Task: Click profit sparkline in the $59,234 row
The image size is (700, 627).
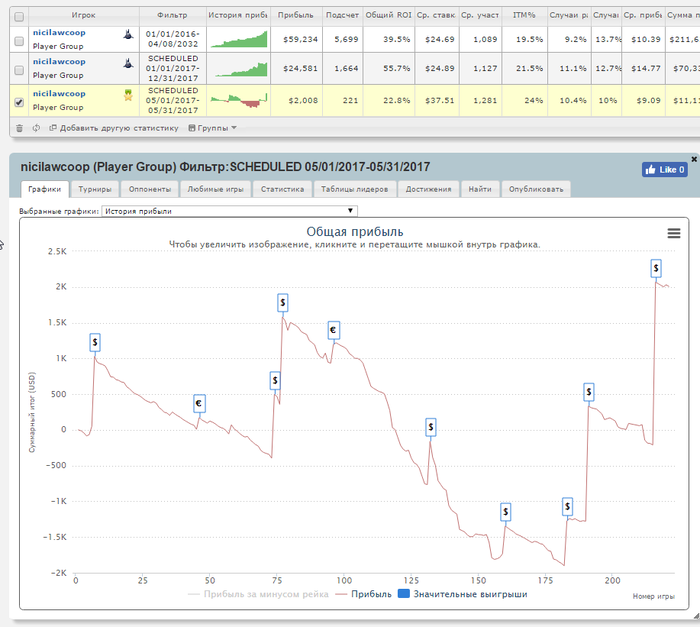Action: pyautogui.click(x=239, y=39)
